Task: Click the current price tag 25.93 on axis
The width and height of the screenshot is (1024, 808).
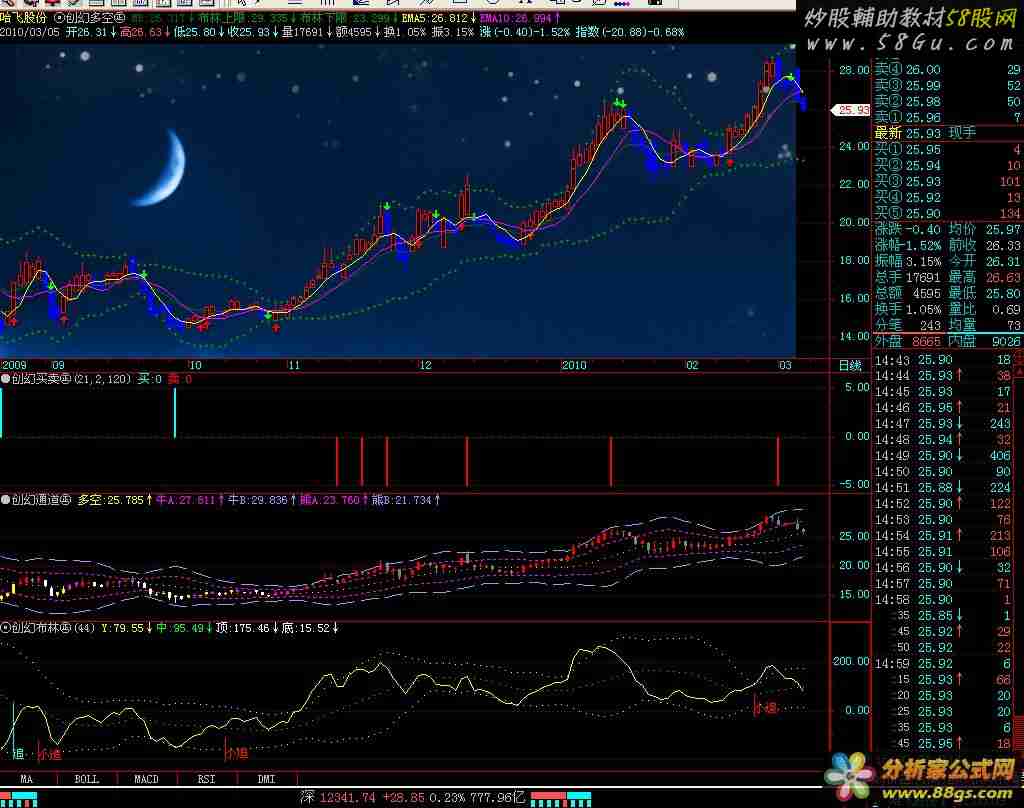Action: pos(852,110)
